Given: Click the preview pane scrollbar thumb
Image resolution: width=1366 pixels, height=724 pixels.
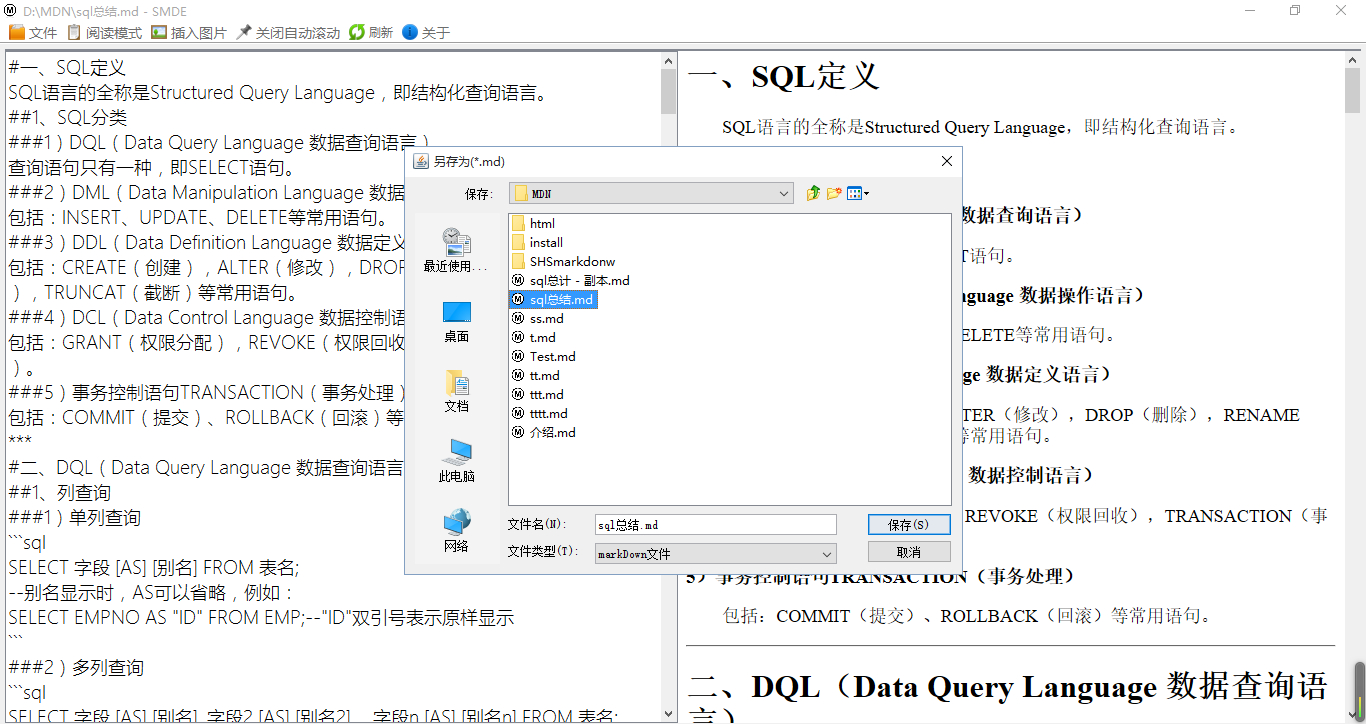Looking at the screenshot, I should pos(1354,91).
